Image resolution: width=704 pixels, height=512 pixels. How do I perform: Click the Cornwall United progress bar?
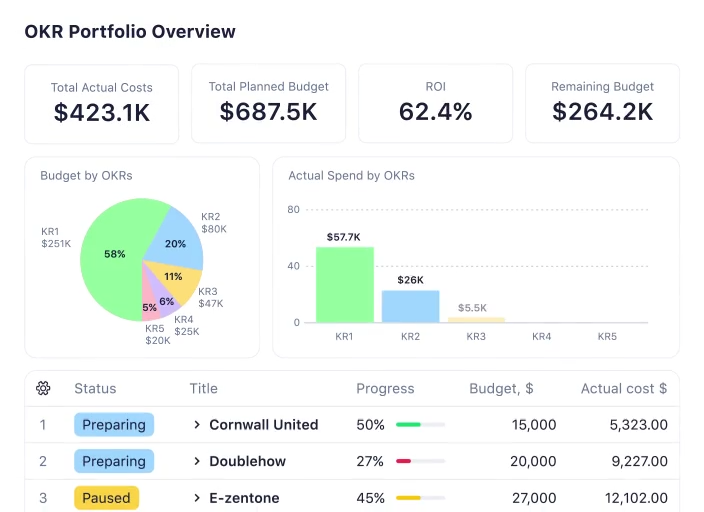[420, 425]
